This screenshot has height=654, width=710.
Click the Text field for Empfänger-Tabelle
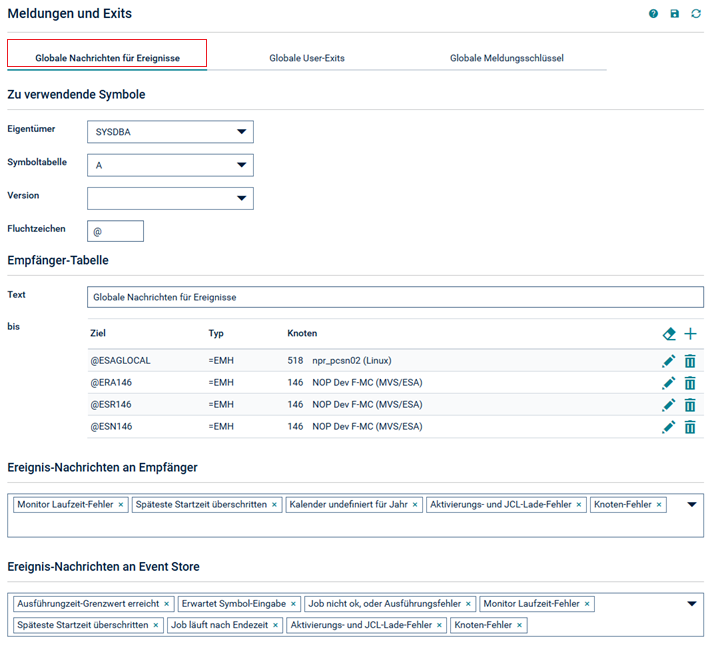(395, 297)
